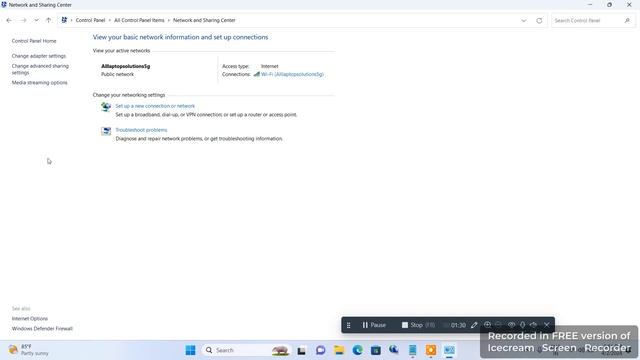The image size is (640, 360).
Task: Open the Windows Start menu
Action: coord(190,350)
